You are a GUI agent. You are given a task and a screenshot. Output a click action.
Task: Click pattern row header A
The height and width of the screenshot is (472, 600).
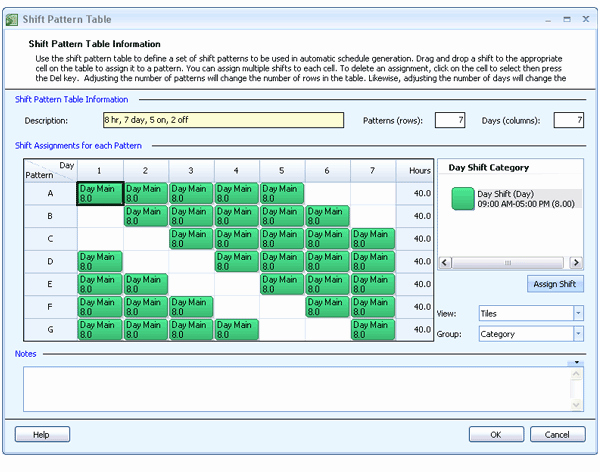click(51, 193)
